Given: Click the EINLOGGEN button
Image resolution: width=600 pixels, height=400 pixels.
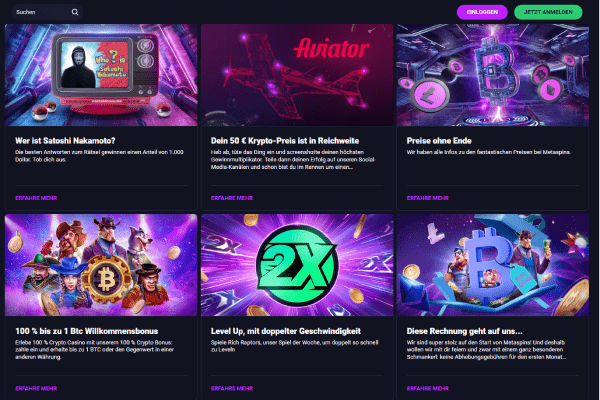Looking at the screenshot, I should (482, 12).
